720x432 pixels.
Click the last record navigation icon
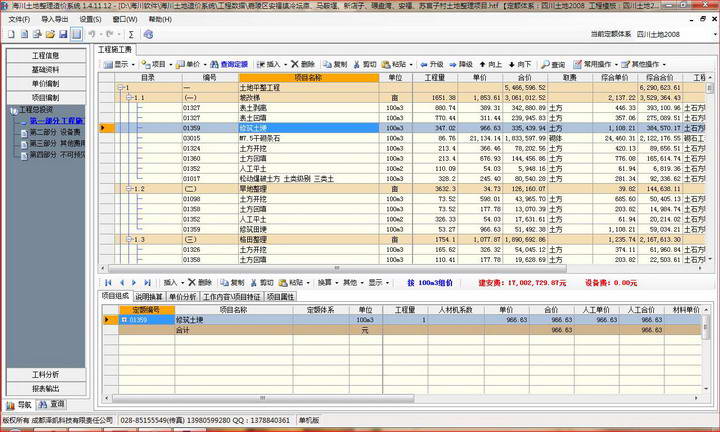tap(147, 283)
